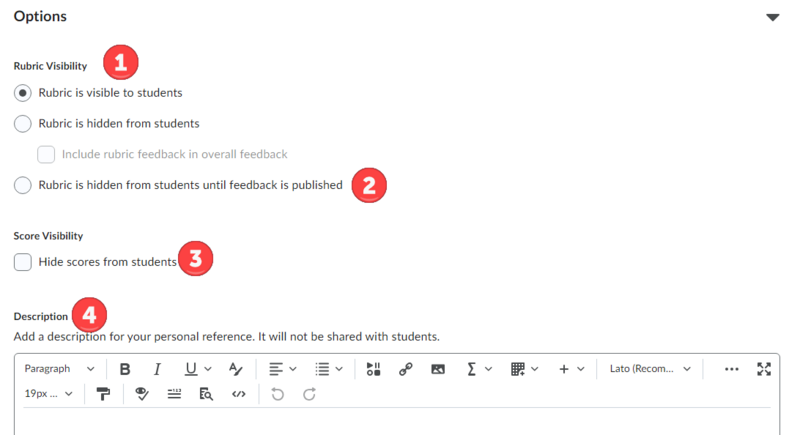
Task: Apply bold formatting in the editor
Action: [125, 369]
